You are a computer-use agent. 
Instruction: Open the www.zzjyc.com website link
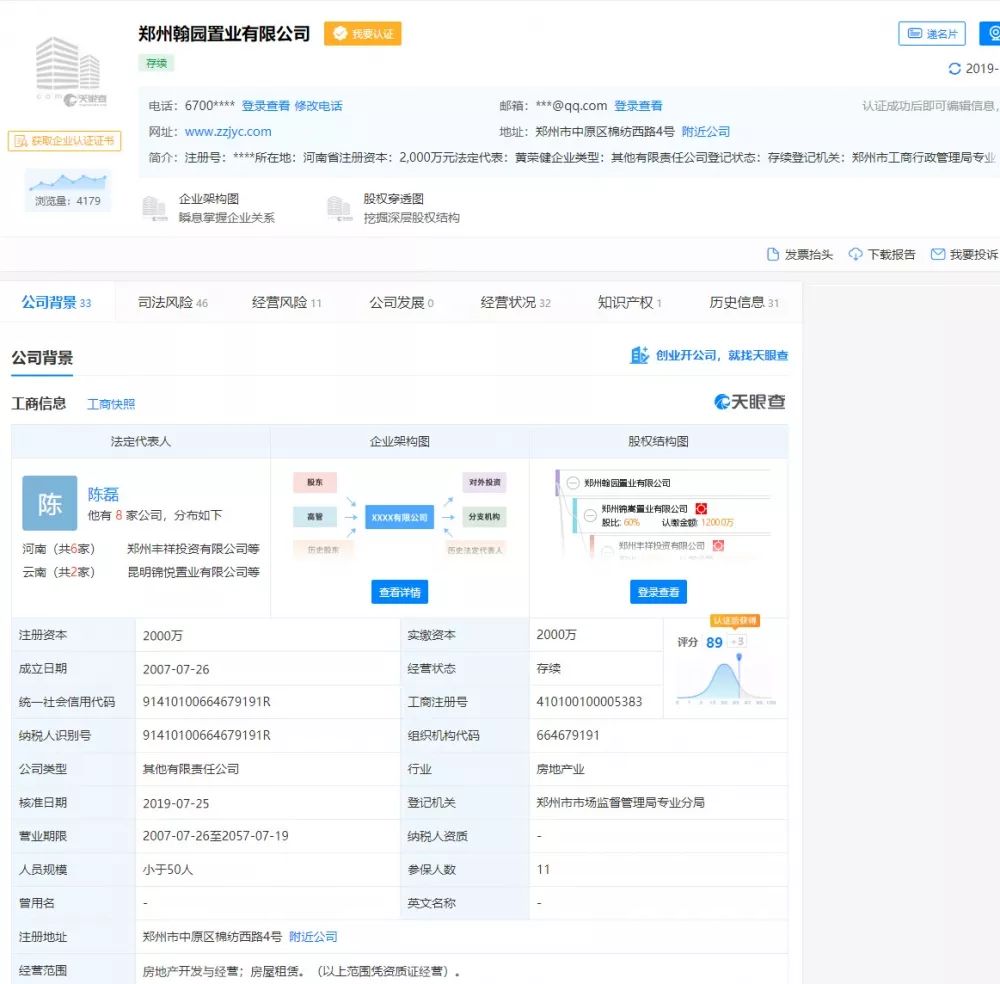tap(228, 132)
